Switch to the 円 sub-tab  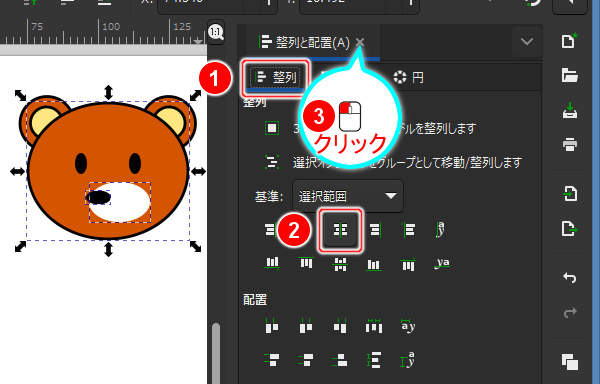409,78
